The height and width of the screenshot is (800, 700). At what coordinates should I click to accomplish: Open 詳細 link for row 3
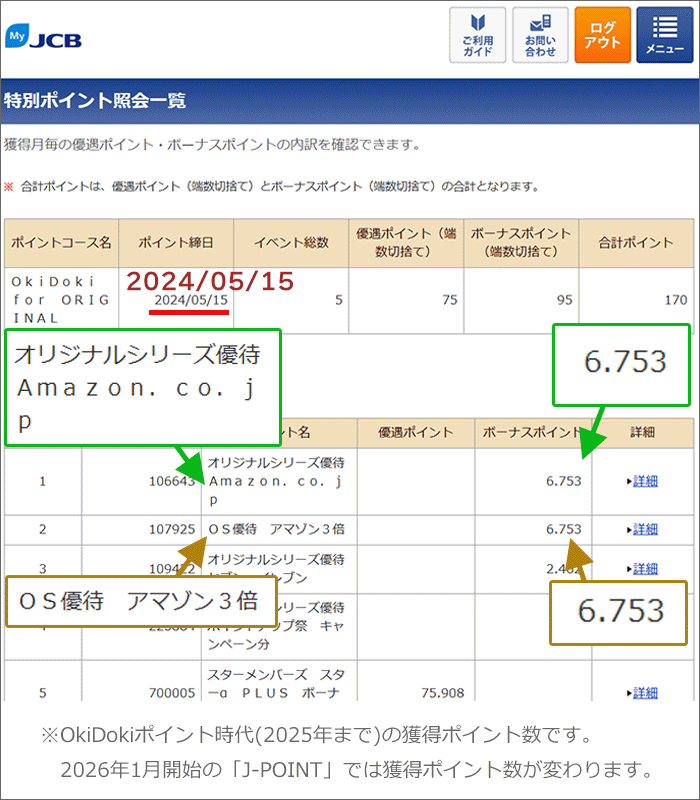coord(645,569)
